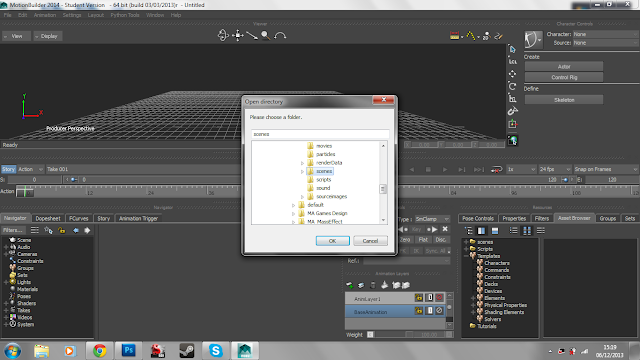Open the Animation menu

click(x=45, y=15)
